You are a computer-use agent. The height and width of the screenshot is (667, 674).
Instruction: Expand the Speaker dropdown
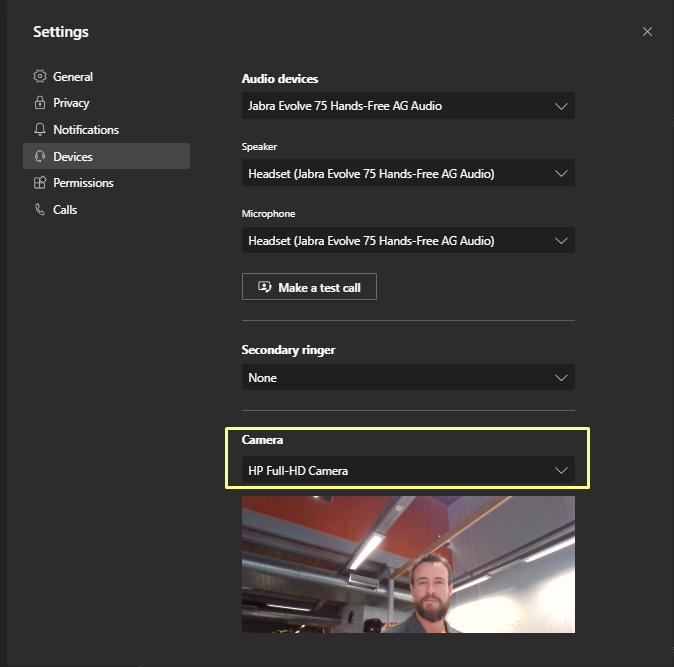coord(408,173)
